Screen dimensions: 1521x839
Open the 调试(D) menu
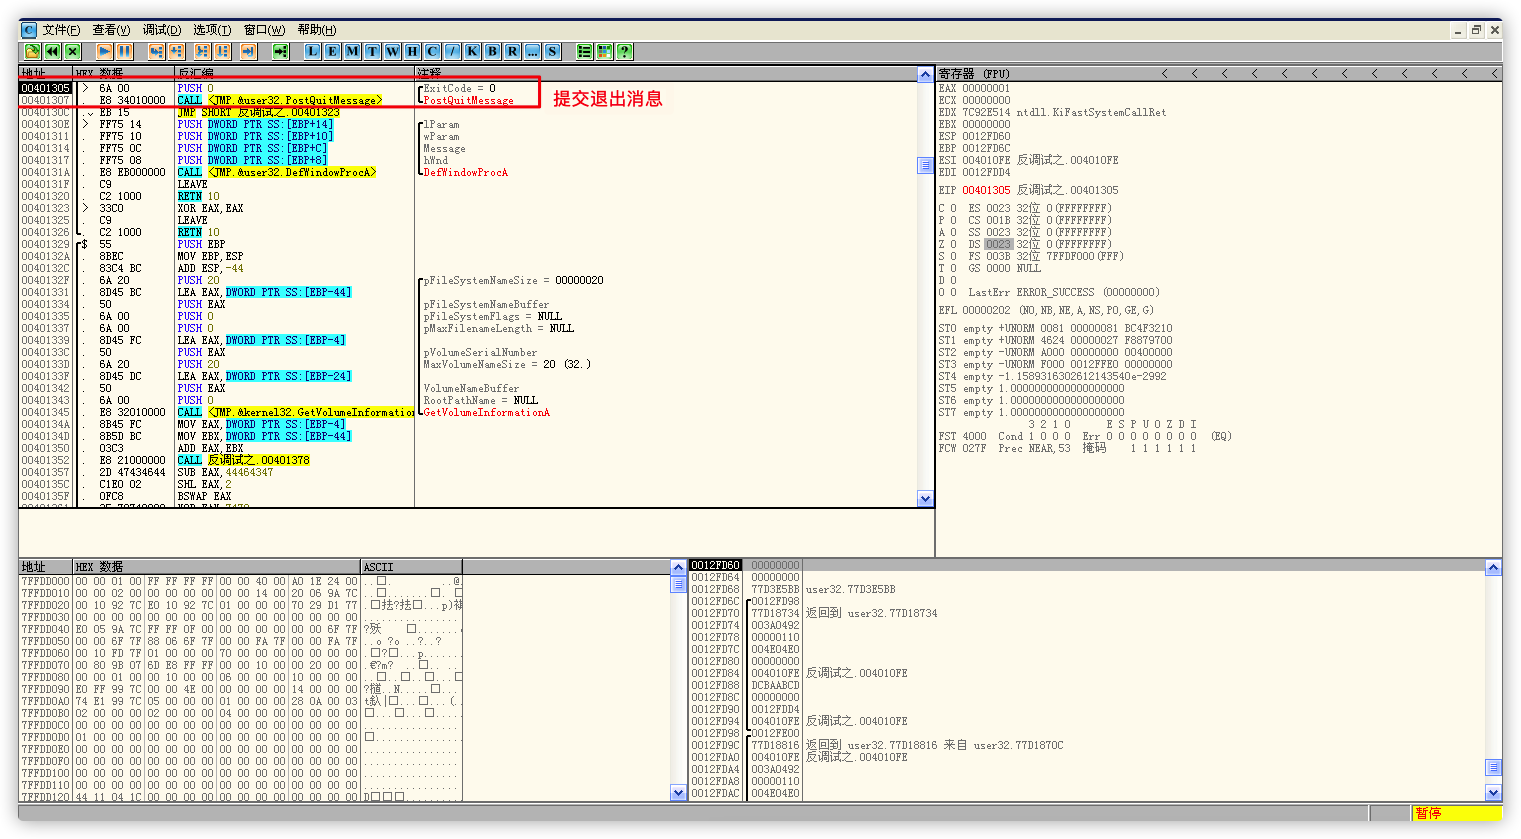[161, 30]
